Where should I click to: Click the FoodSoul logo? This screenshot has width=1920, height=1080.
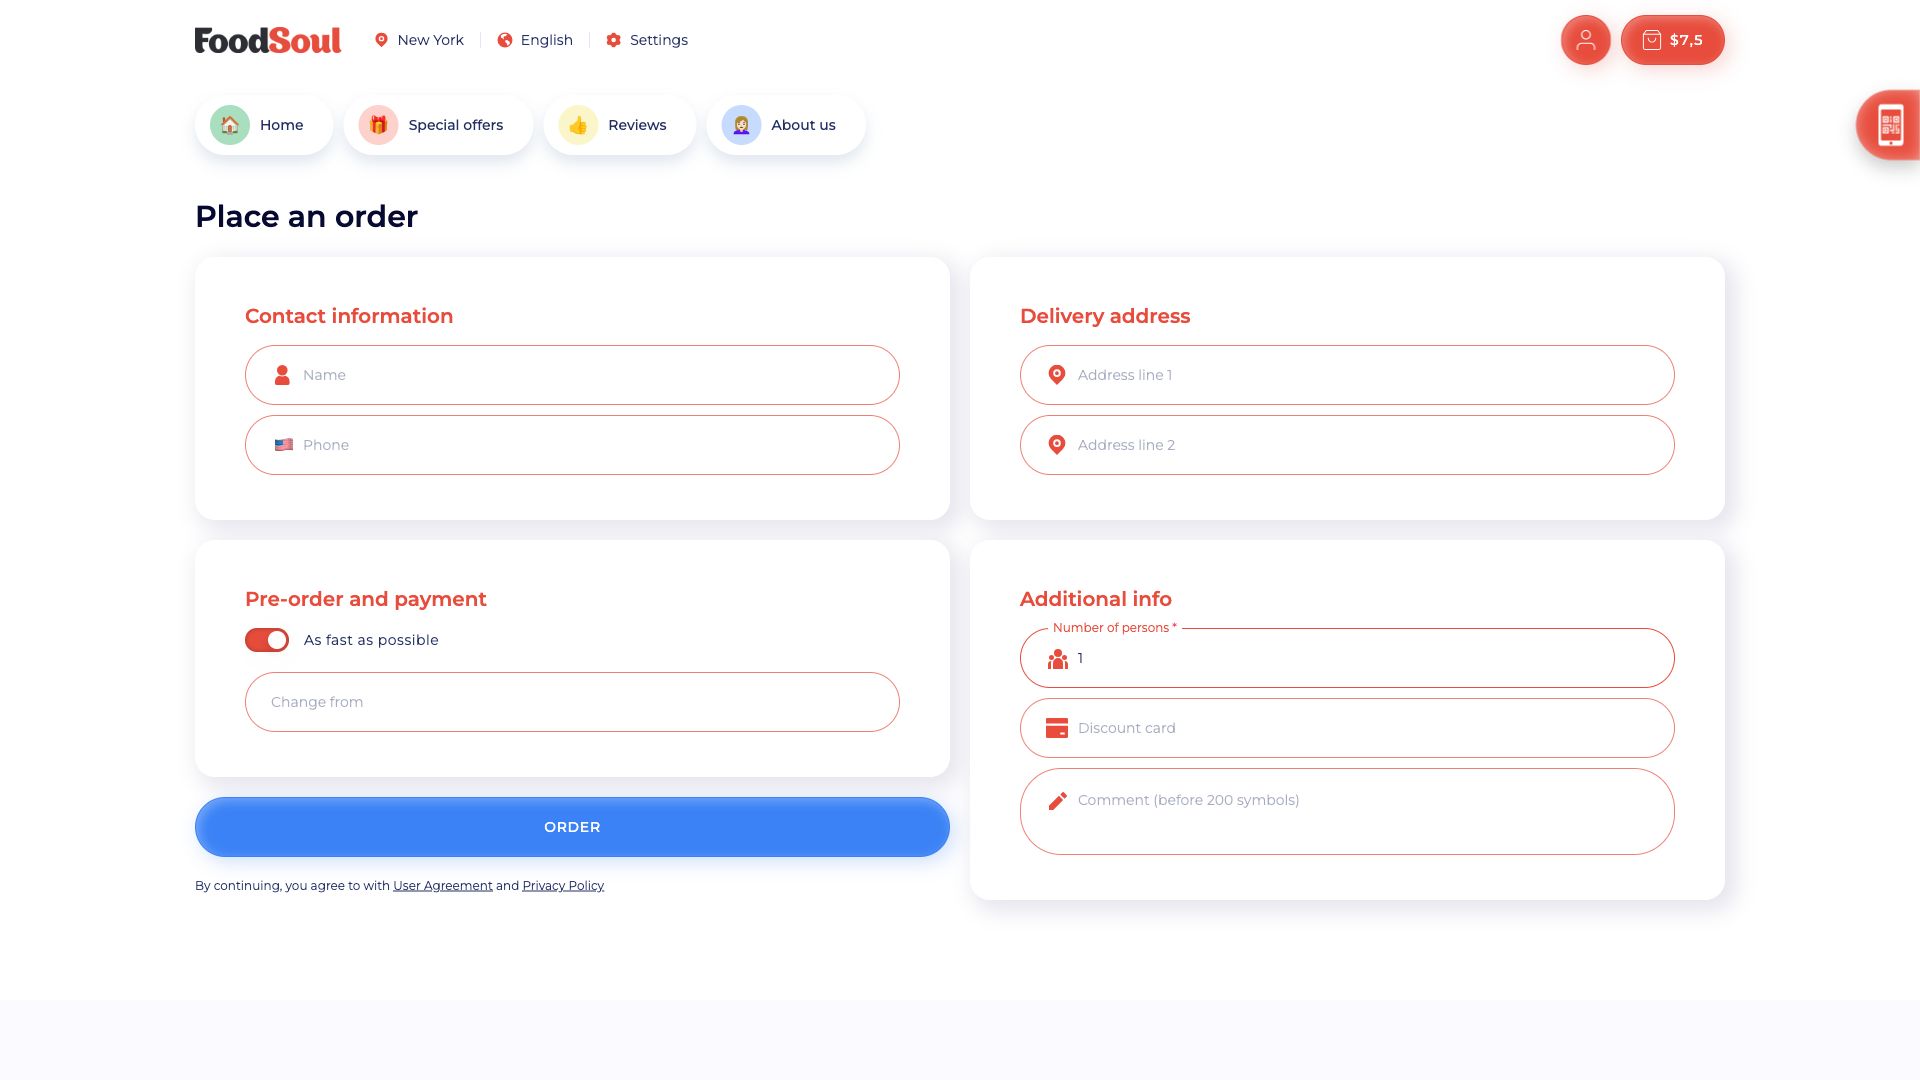[x=267, y=40]
